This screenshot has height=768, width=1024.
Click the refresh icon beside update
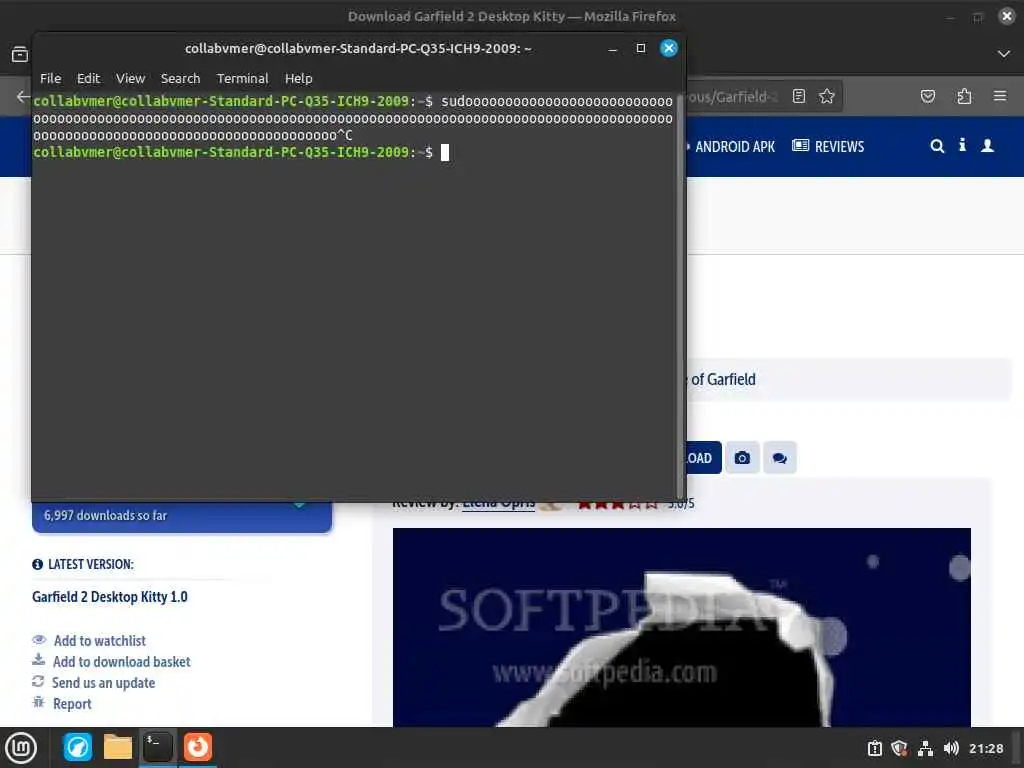[x=38, y=681]
